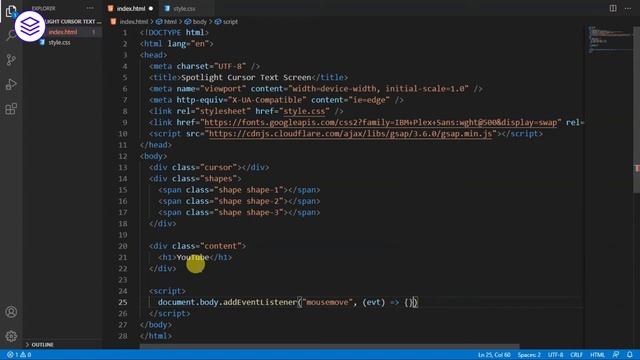Open the cdnjs gsap.min.js link
The image size is (640, 360).
pos(351,133)
